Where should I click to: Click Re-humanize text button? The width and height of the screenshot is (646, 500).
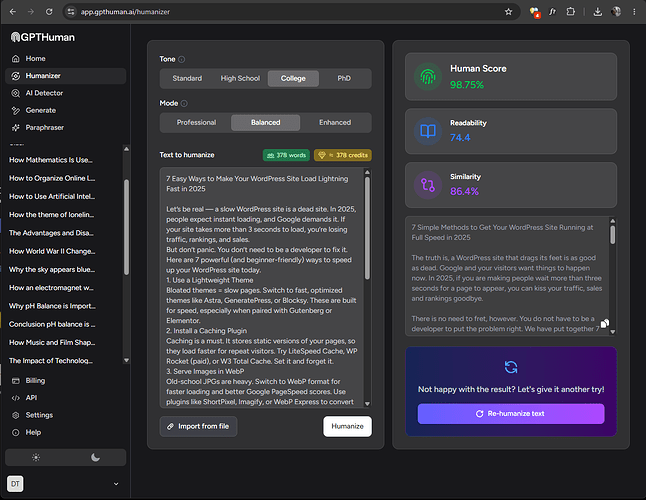tap(511, 414)
